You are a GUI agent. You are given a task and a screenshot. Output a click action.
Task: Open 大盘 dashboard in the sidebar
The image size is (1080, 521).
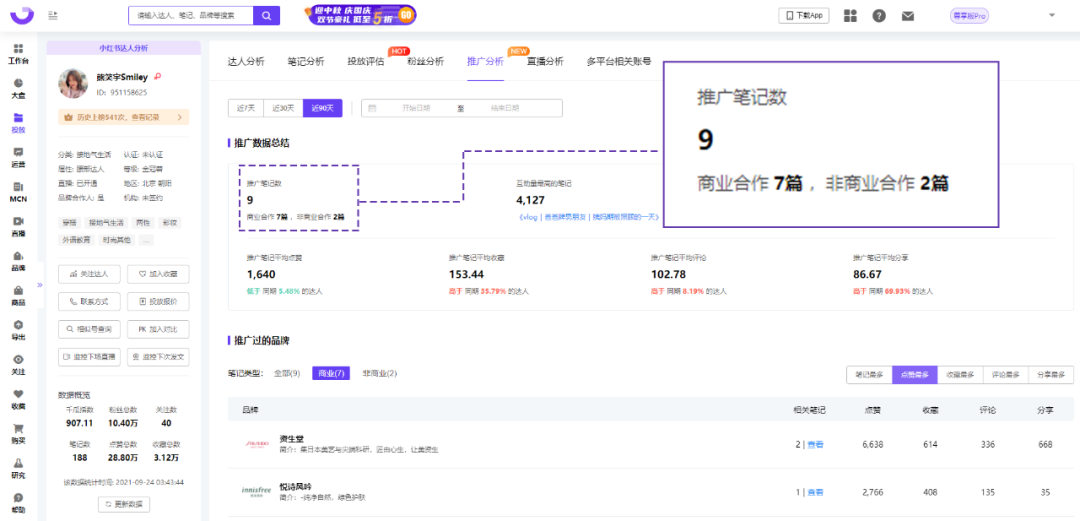(x=18, y=88)
